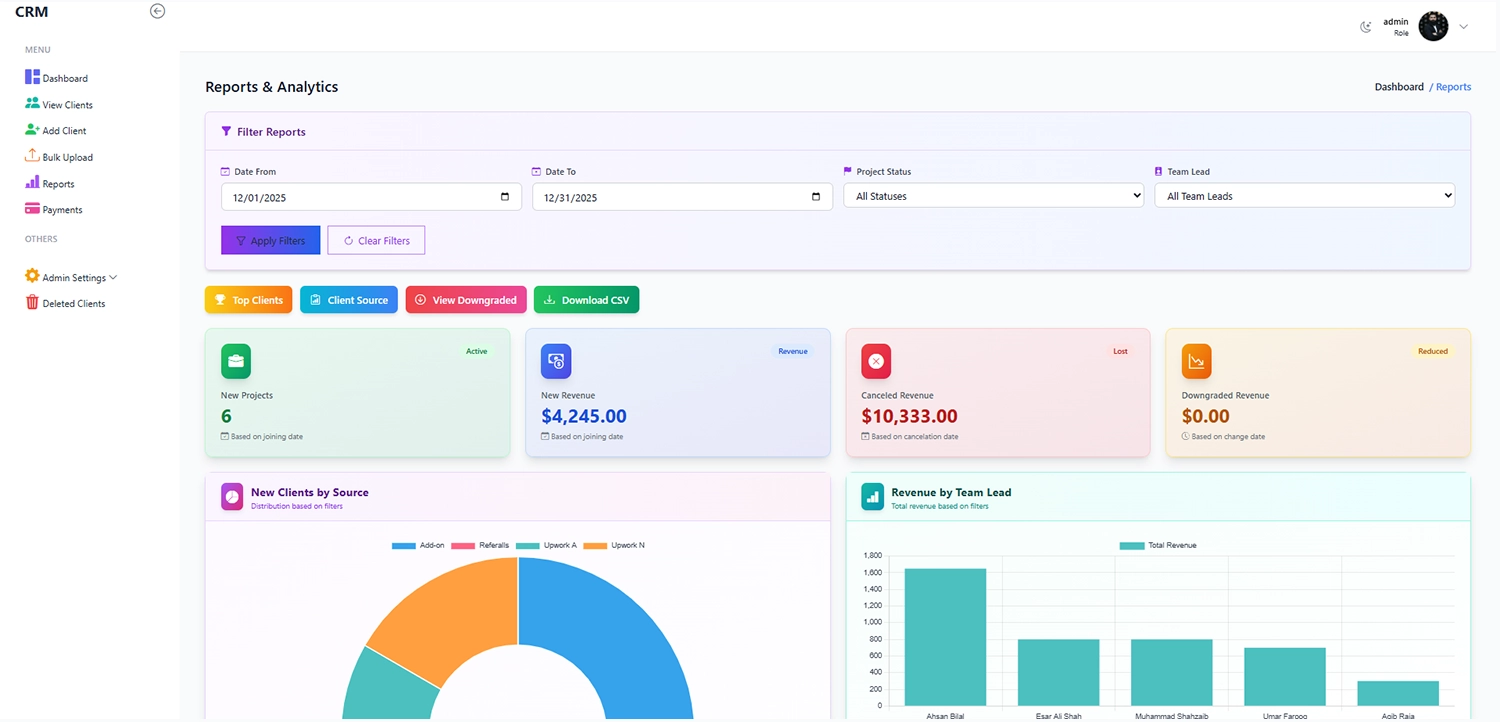Click the Date To input field

click(x=682, y=197)
